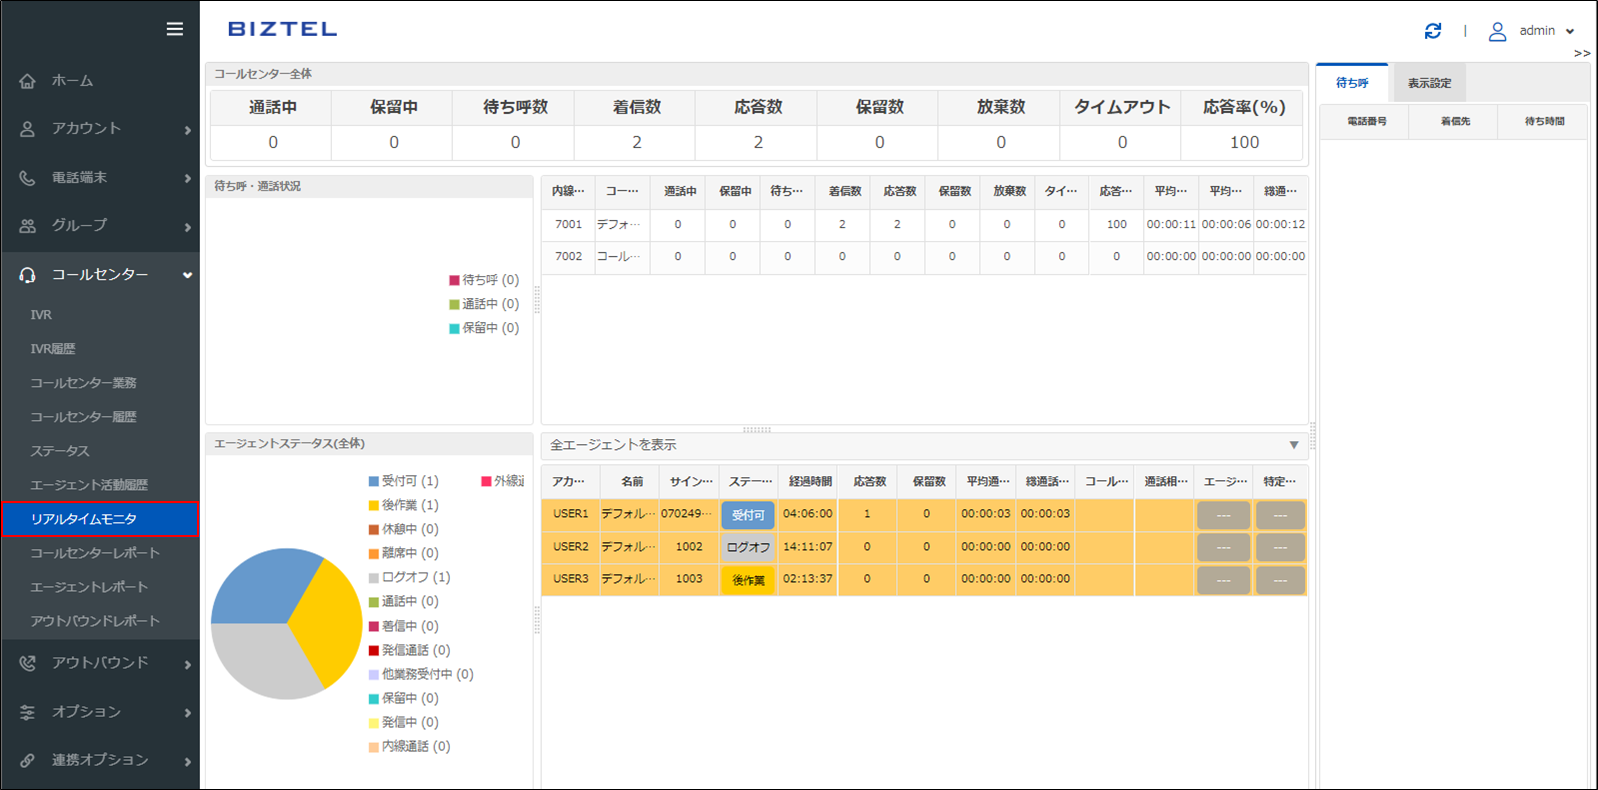Switch to the 待ち呼 tab
Viewport: 1598px width, 790px height.
tap(1352, 83)
